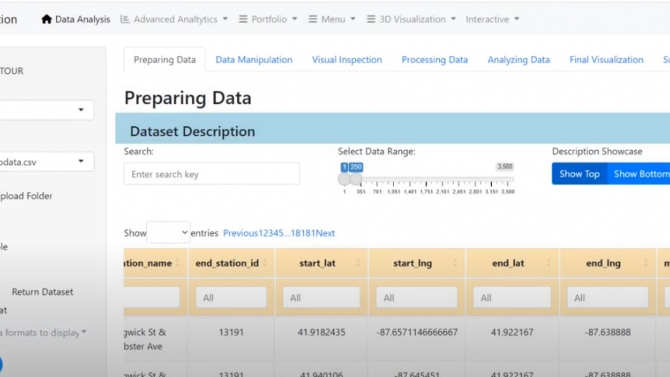The image size is (670, 377).
Task: Open the Show entries count selector
Action: click(168, 233)
